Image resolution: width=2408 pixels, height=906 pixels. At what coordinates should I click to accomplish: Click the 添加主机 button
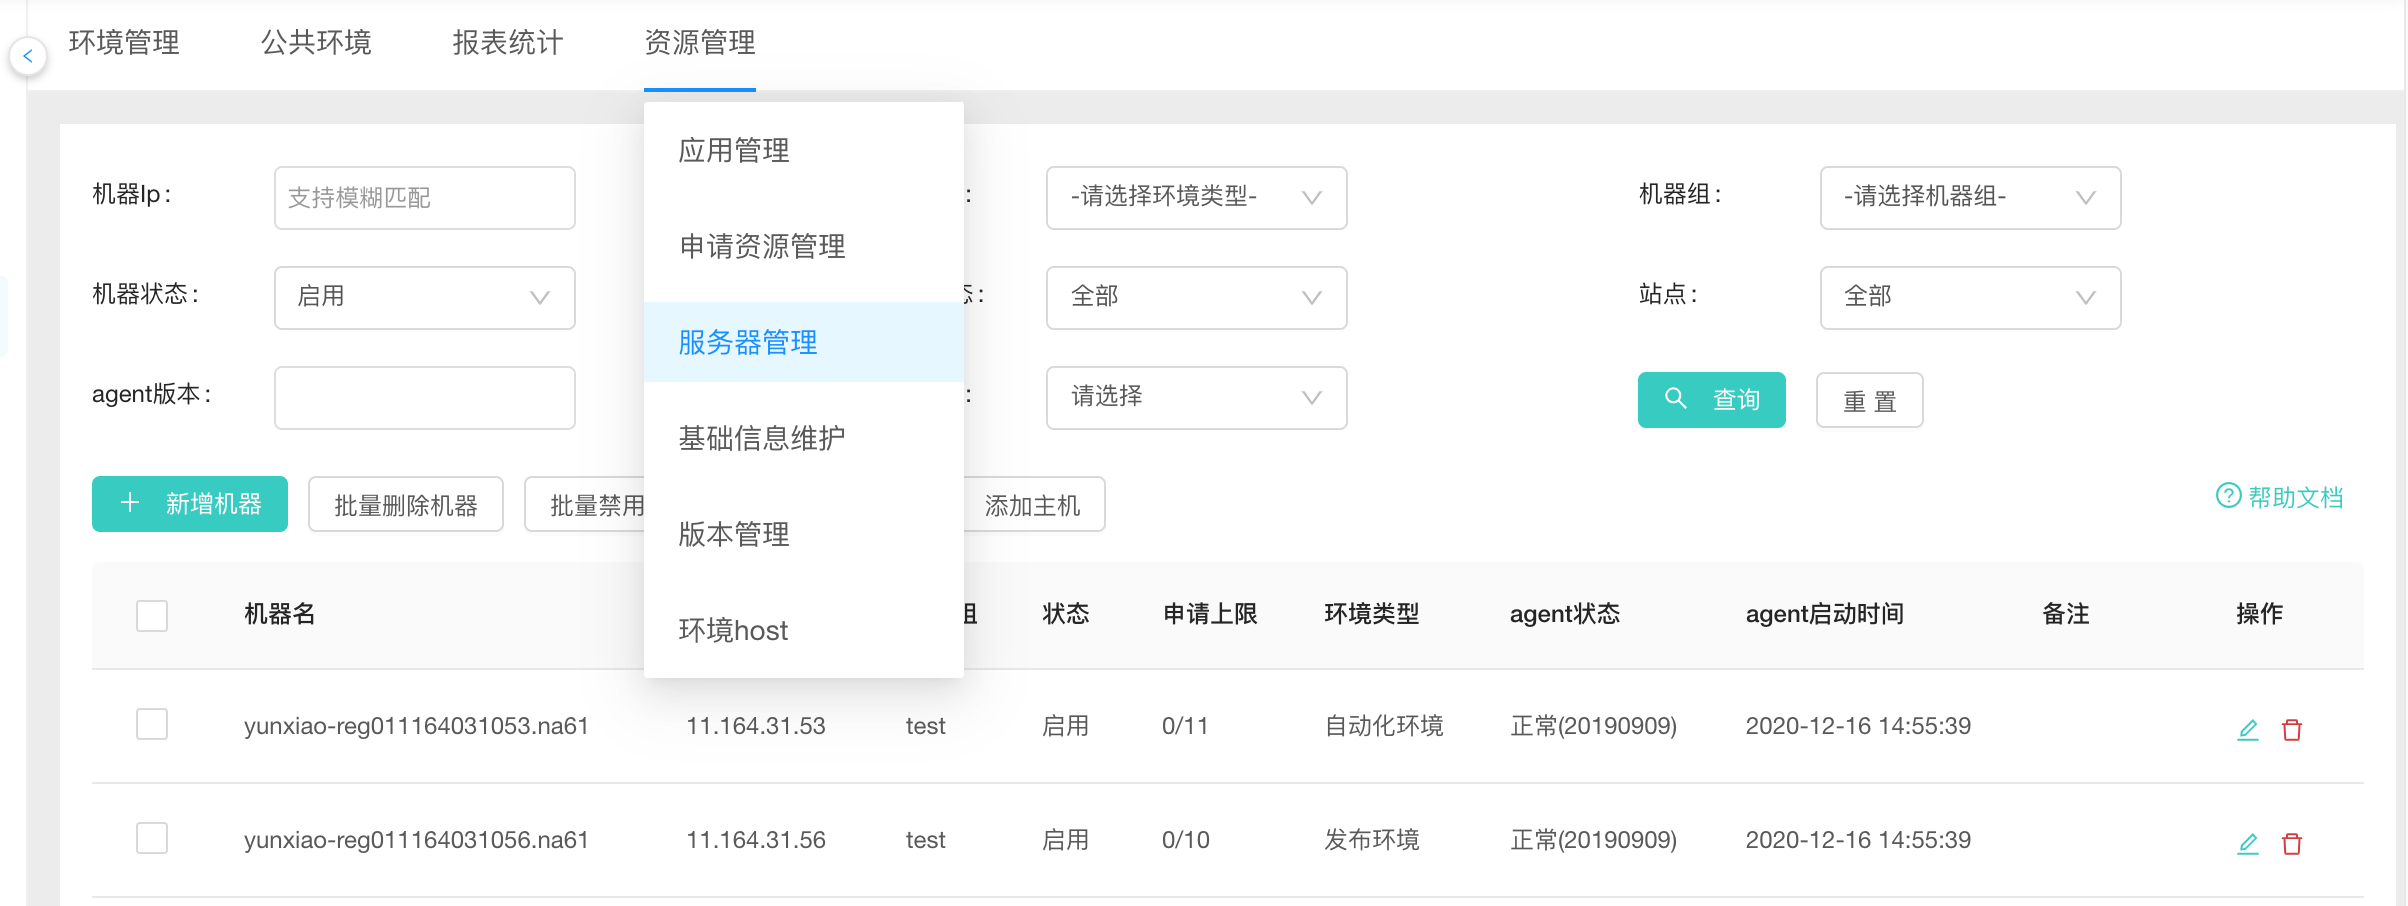tap(1034, 504)
